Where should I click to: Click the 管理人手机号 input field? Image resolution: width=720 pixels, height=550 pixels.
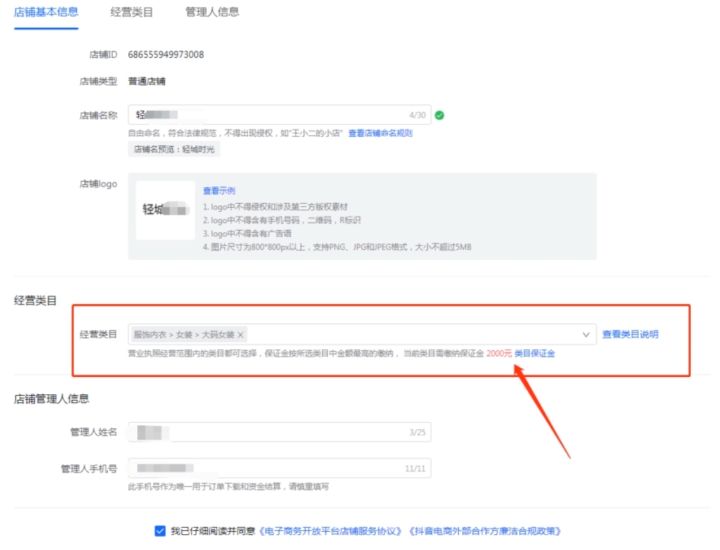(270, 468)
